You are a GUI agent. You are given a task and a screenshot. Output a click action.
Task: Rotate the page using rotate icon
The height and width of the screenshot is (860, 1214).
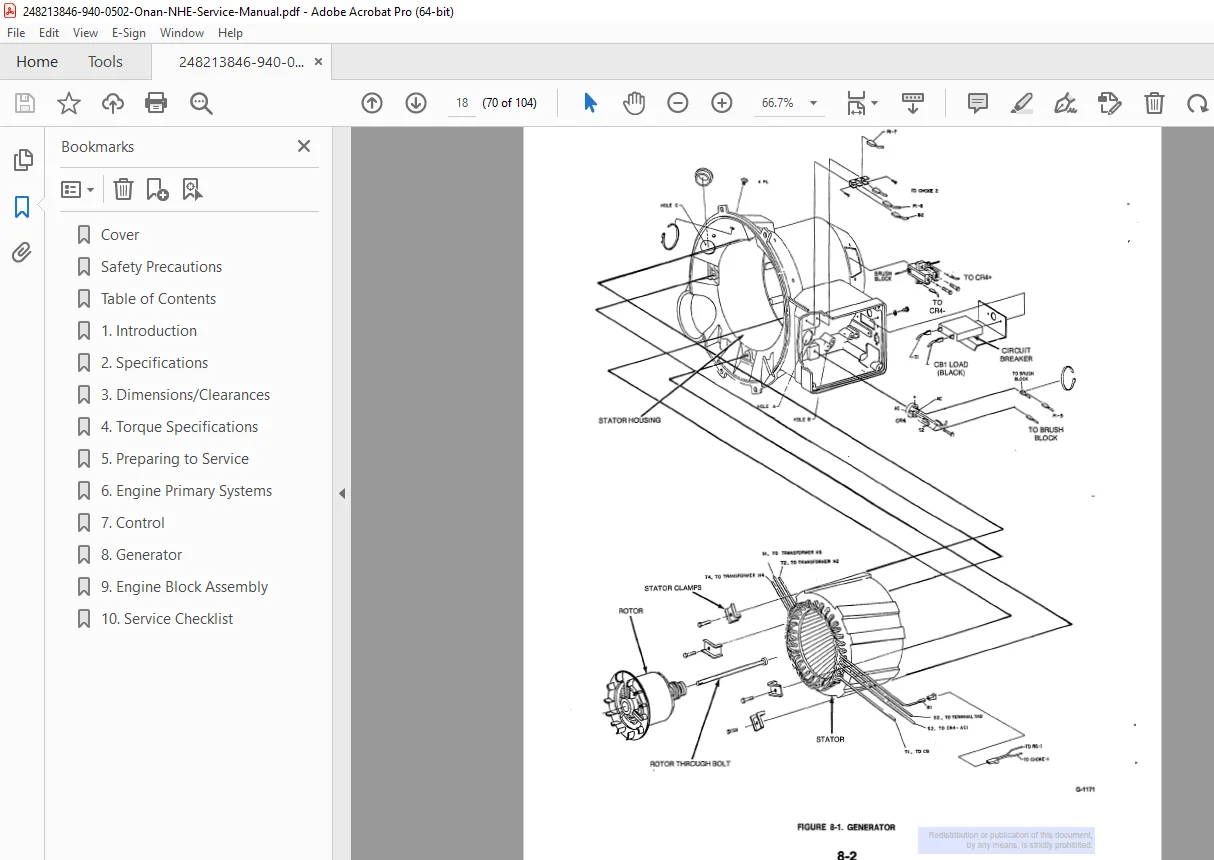[1196, 103]
